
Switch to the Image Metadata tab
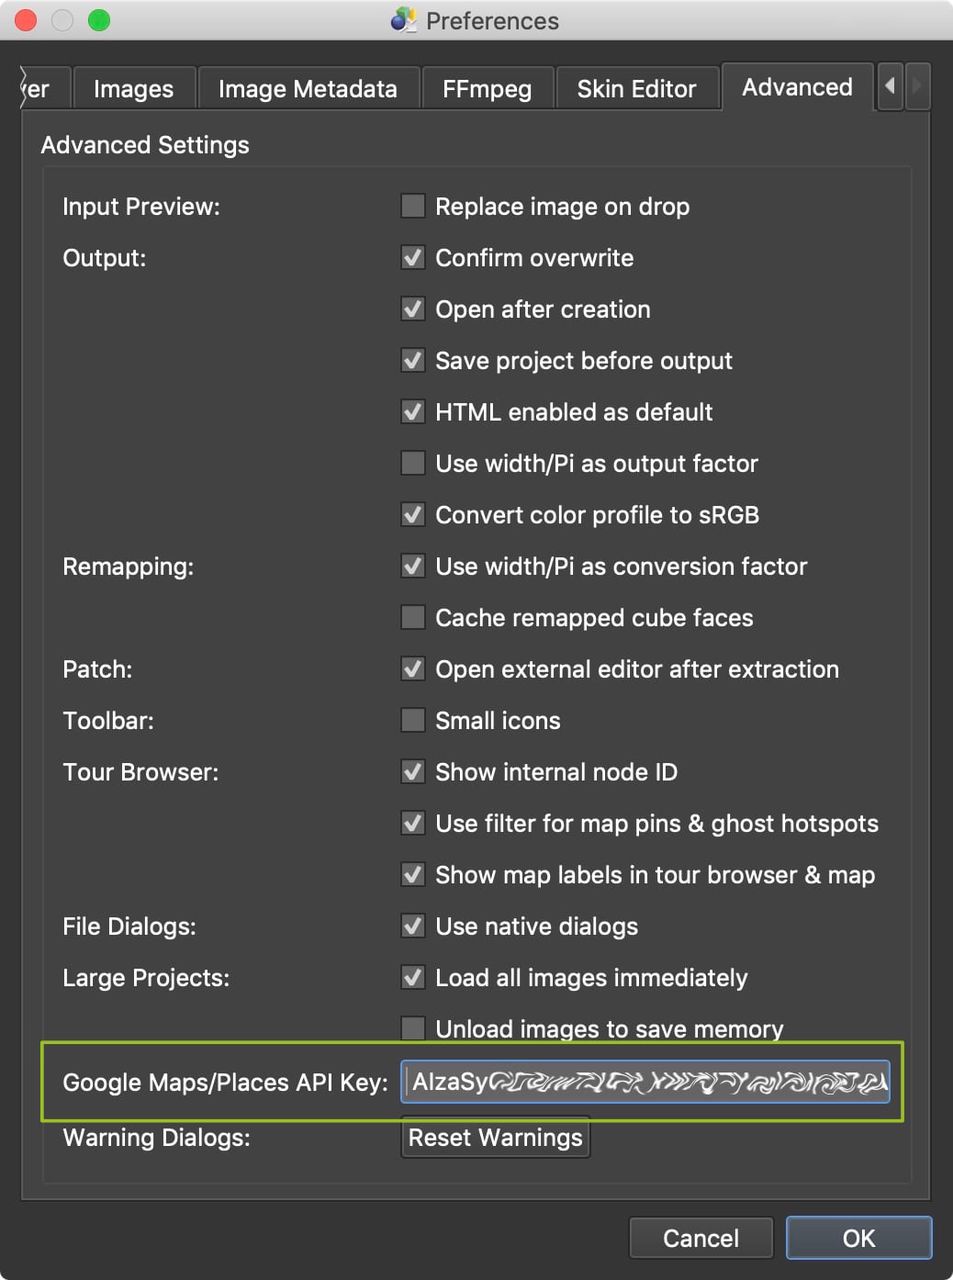pos(307,88)
